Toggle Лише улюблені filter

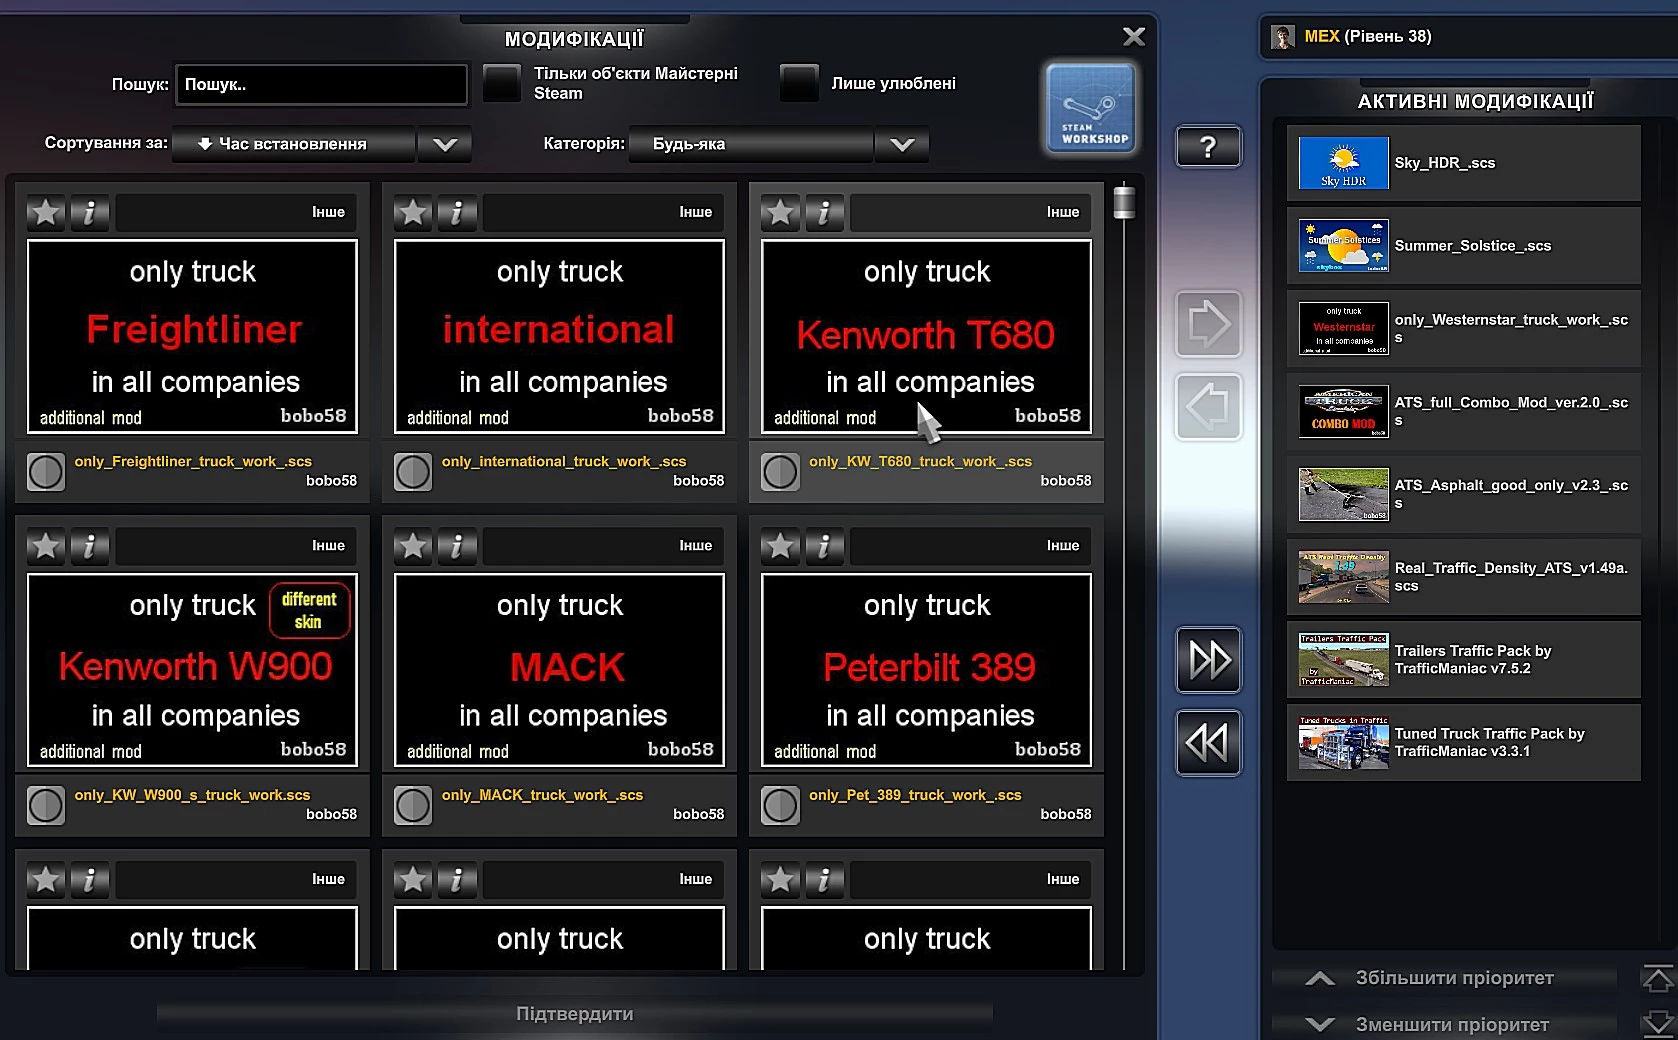click(799, 84)
